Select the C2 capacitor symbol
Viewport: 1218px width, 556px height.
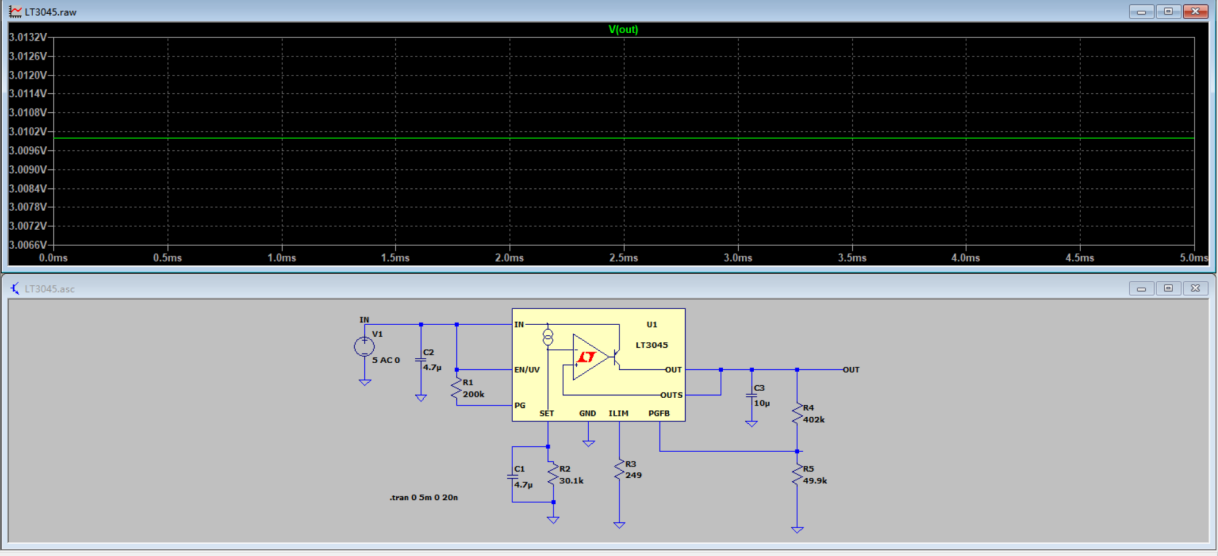420,360
